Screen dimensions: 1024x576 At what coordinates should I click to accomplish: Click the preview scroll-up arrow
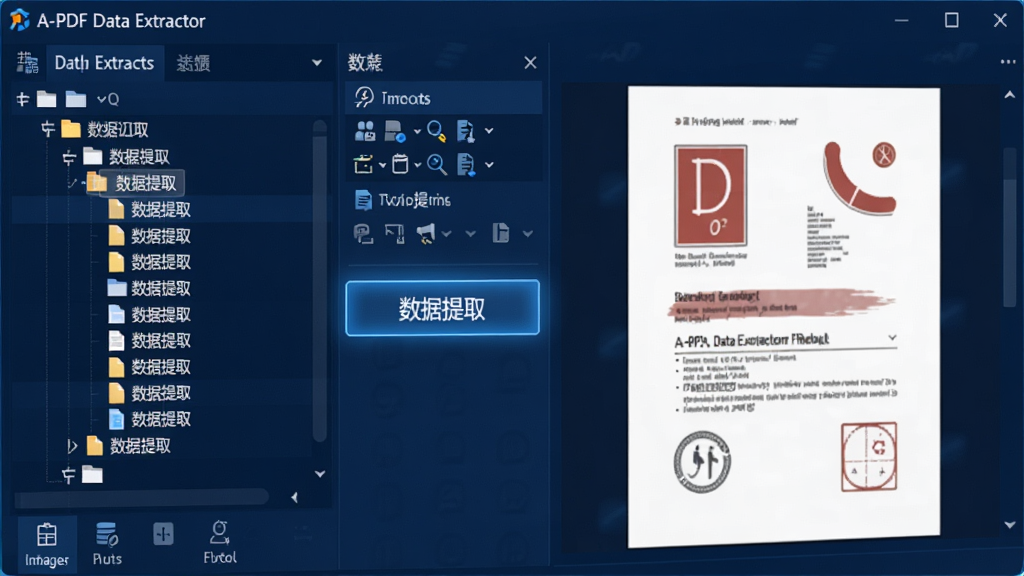[1010, 95]
